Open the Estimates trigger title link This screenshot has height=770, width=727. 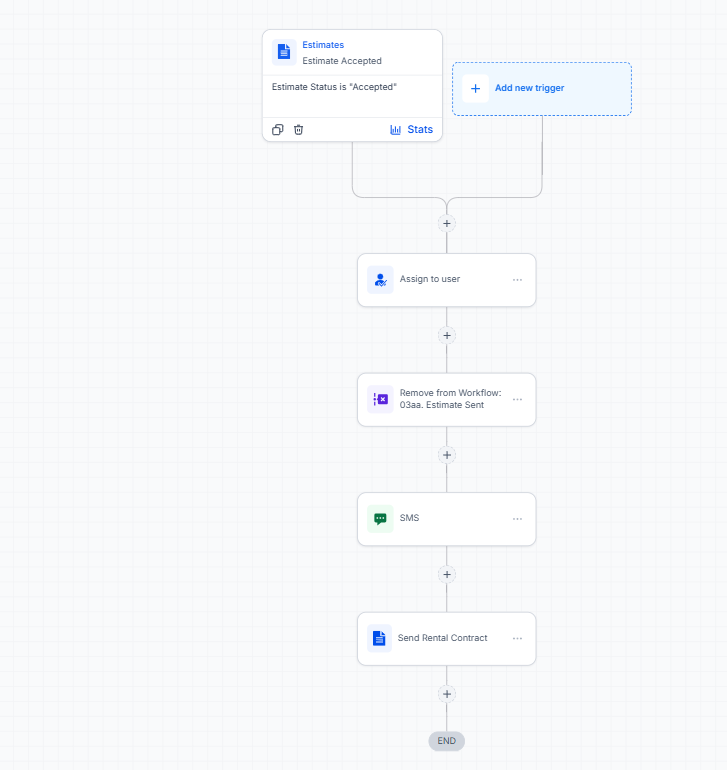pyautogui.click(x=323, y=45)
